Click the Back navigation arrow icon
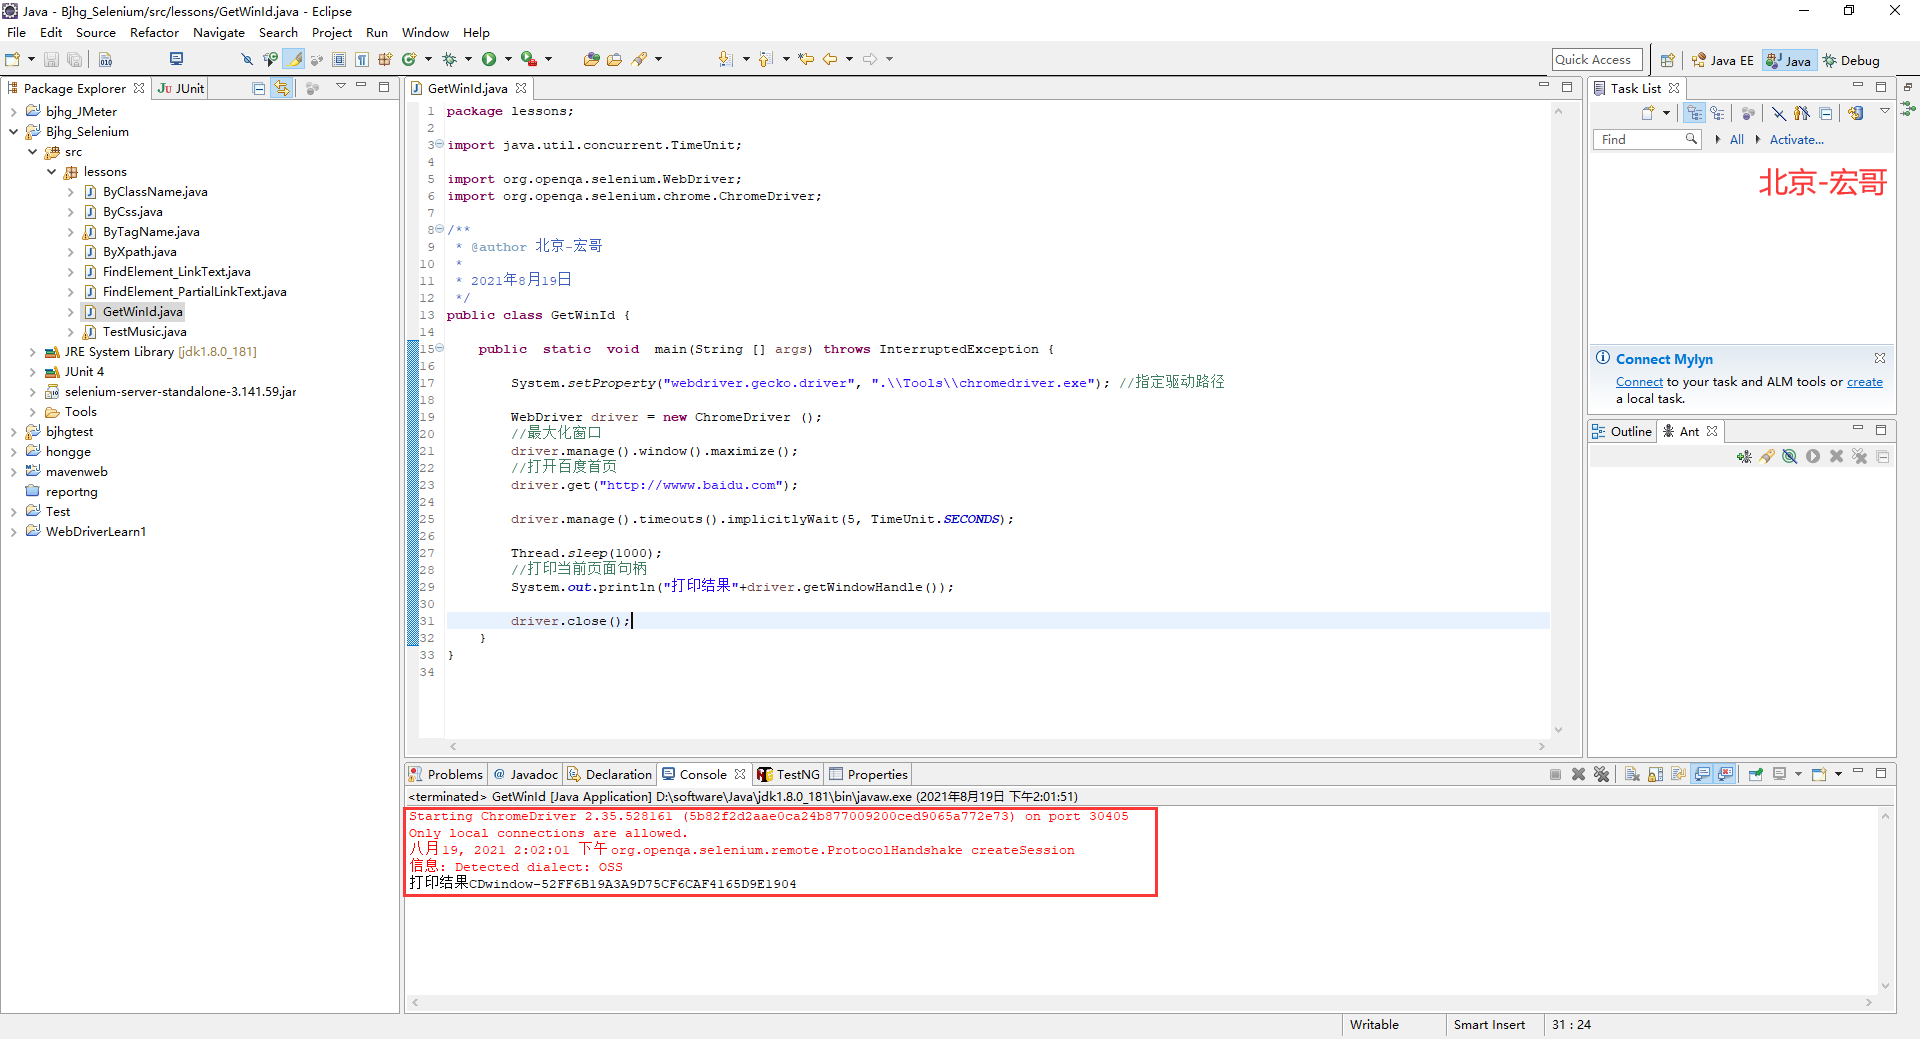The height and width of the screenshot is (1039, 1920). tap(830, 59)
